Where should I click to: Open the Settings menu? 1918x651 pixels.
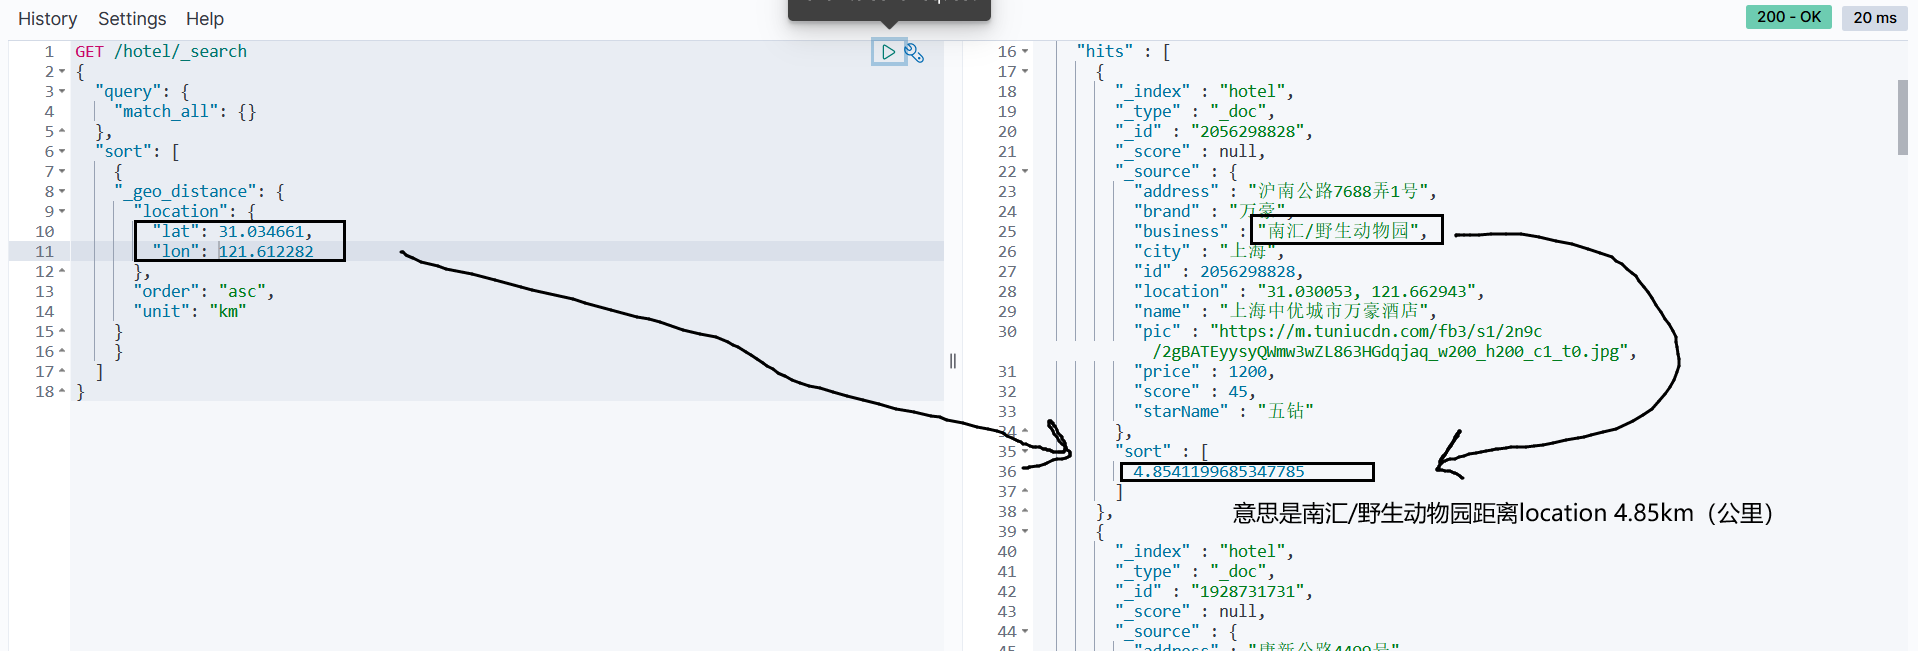click(132, 19)
